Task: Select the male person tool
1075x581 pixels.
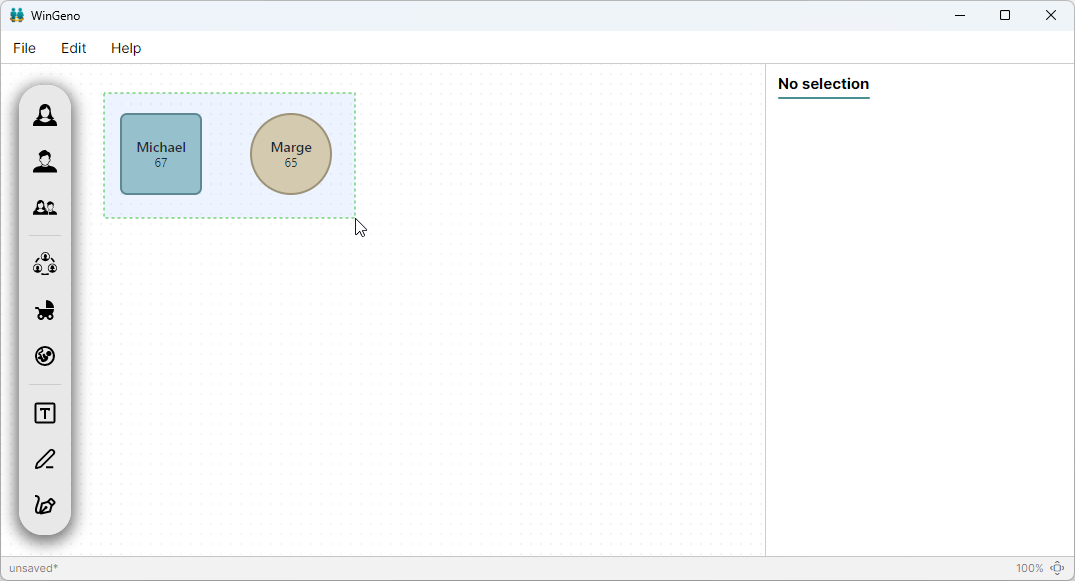Action: [x=45, y=161]
